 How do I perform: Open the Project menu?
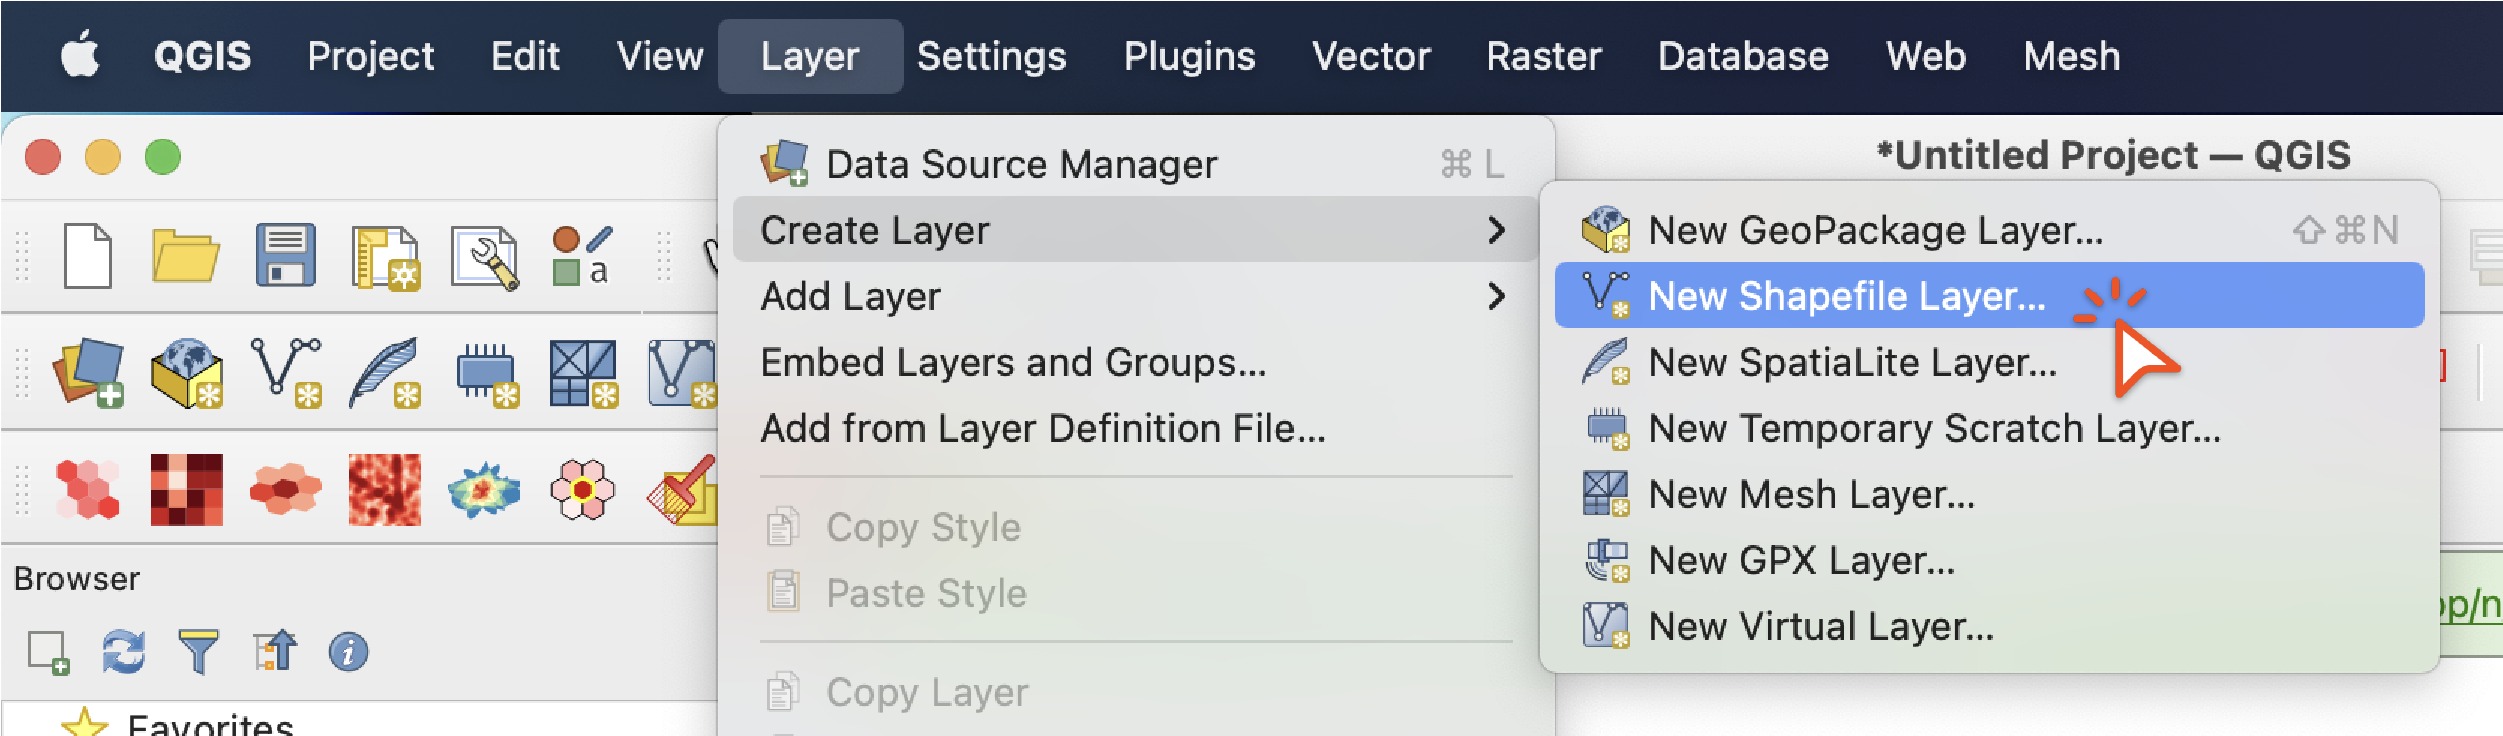370,56
